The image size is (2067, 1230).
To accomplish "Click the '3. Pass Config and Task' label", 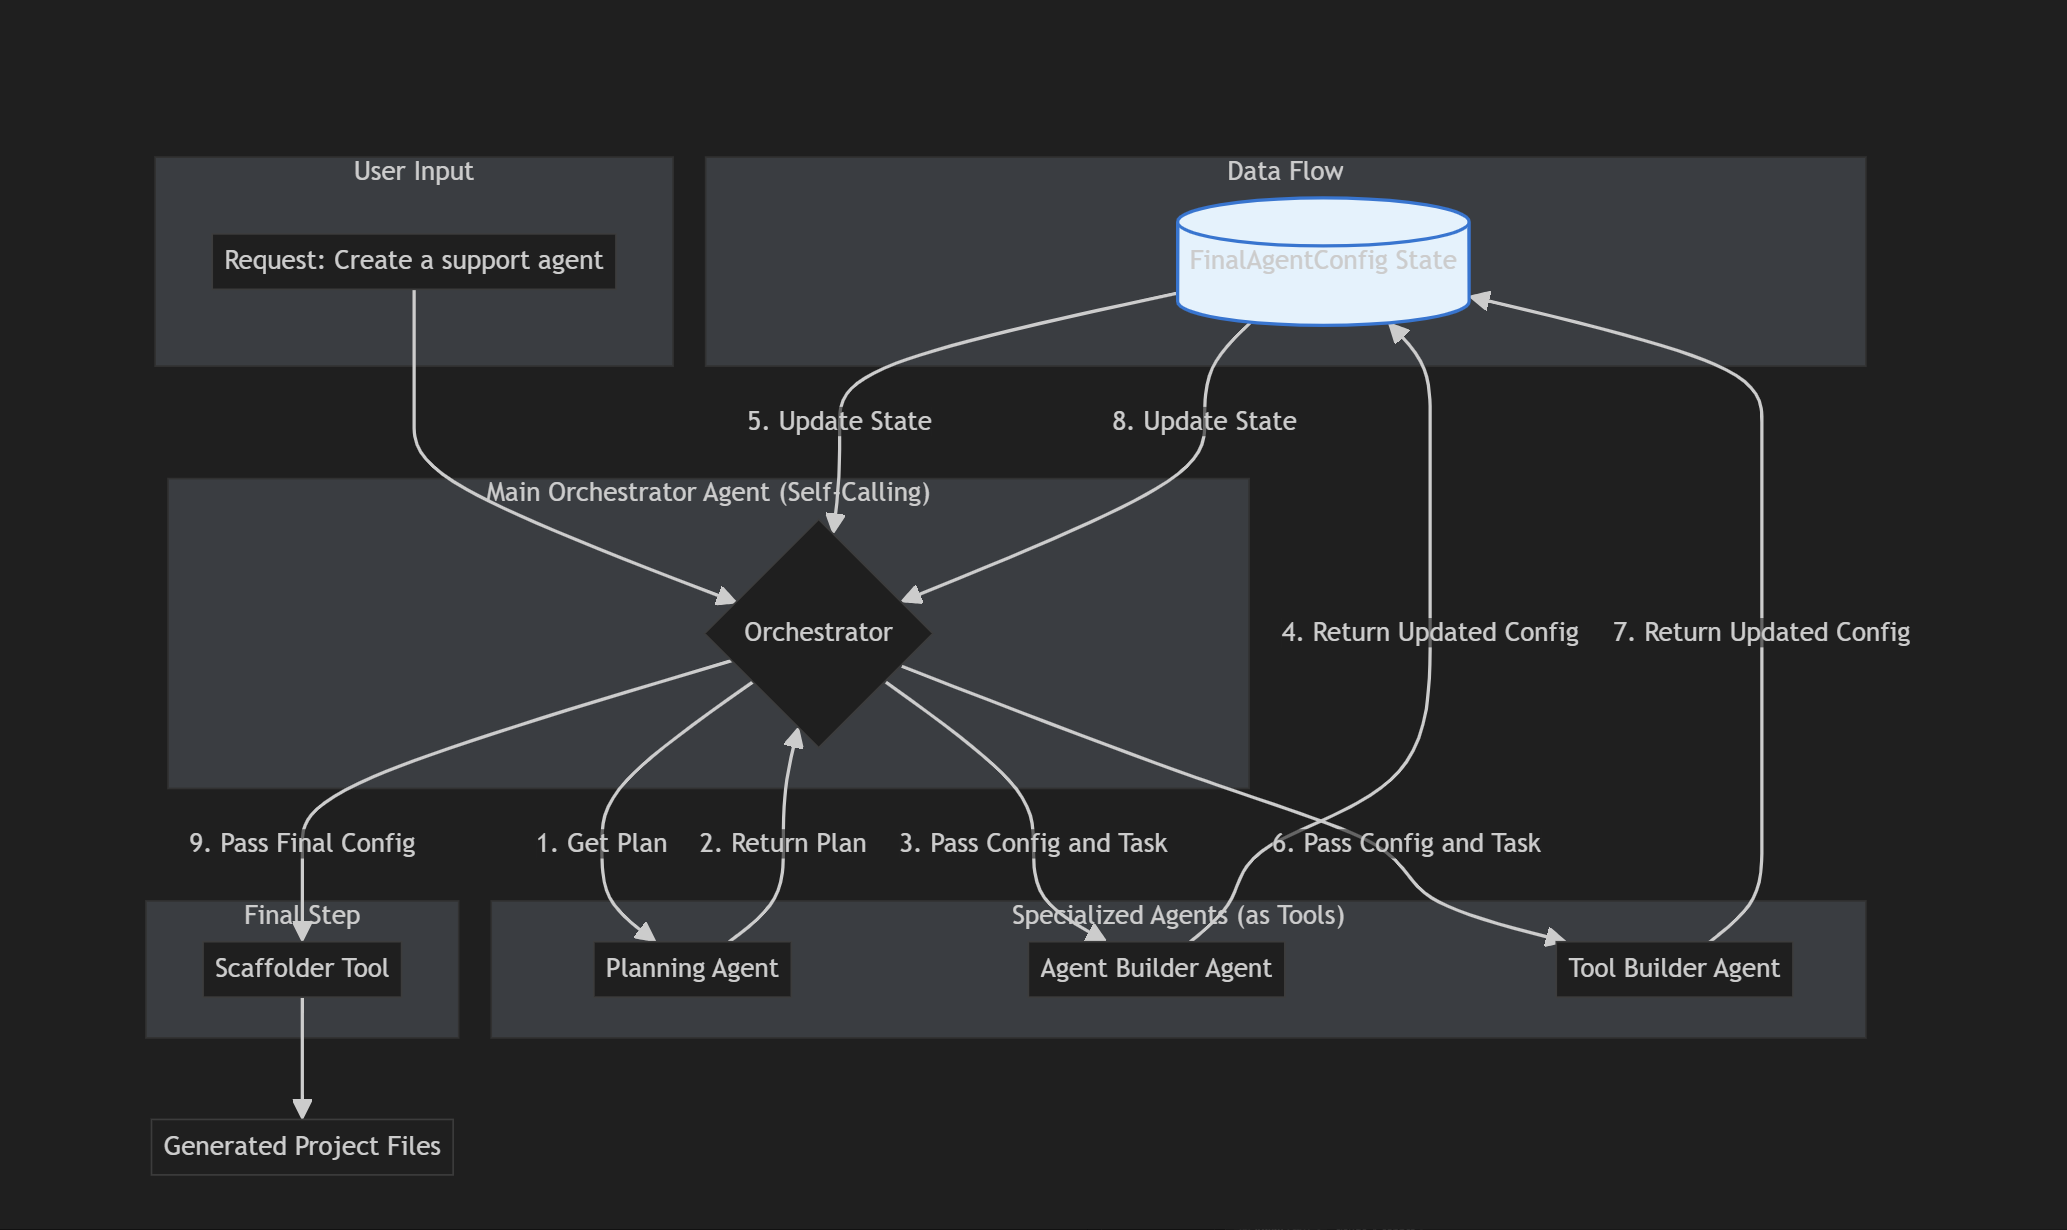I will click(1033, 844).
